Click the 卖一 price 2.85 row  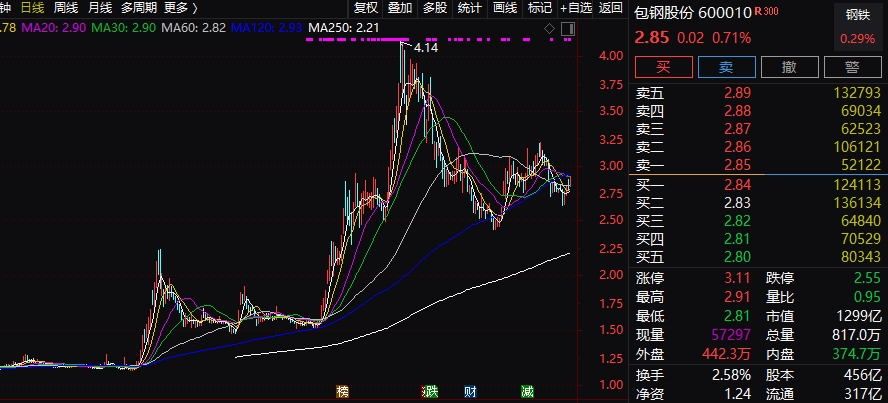pyautogui.click(x=758, y=165)
